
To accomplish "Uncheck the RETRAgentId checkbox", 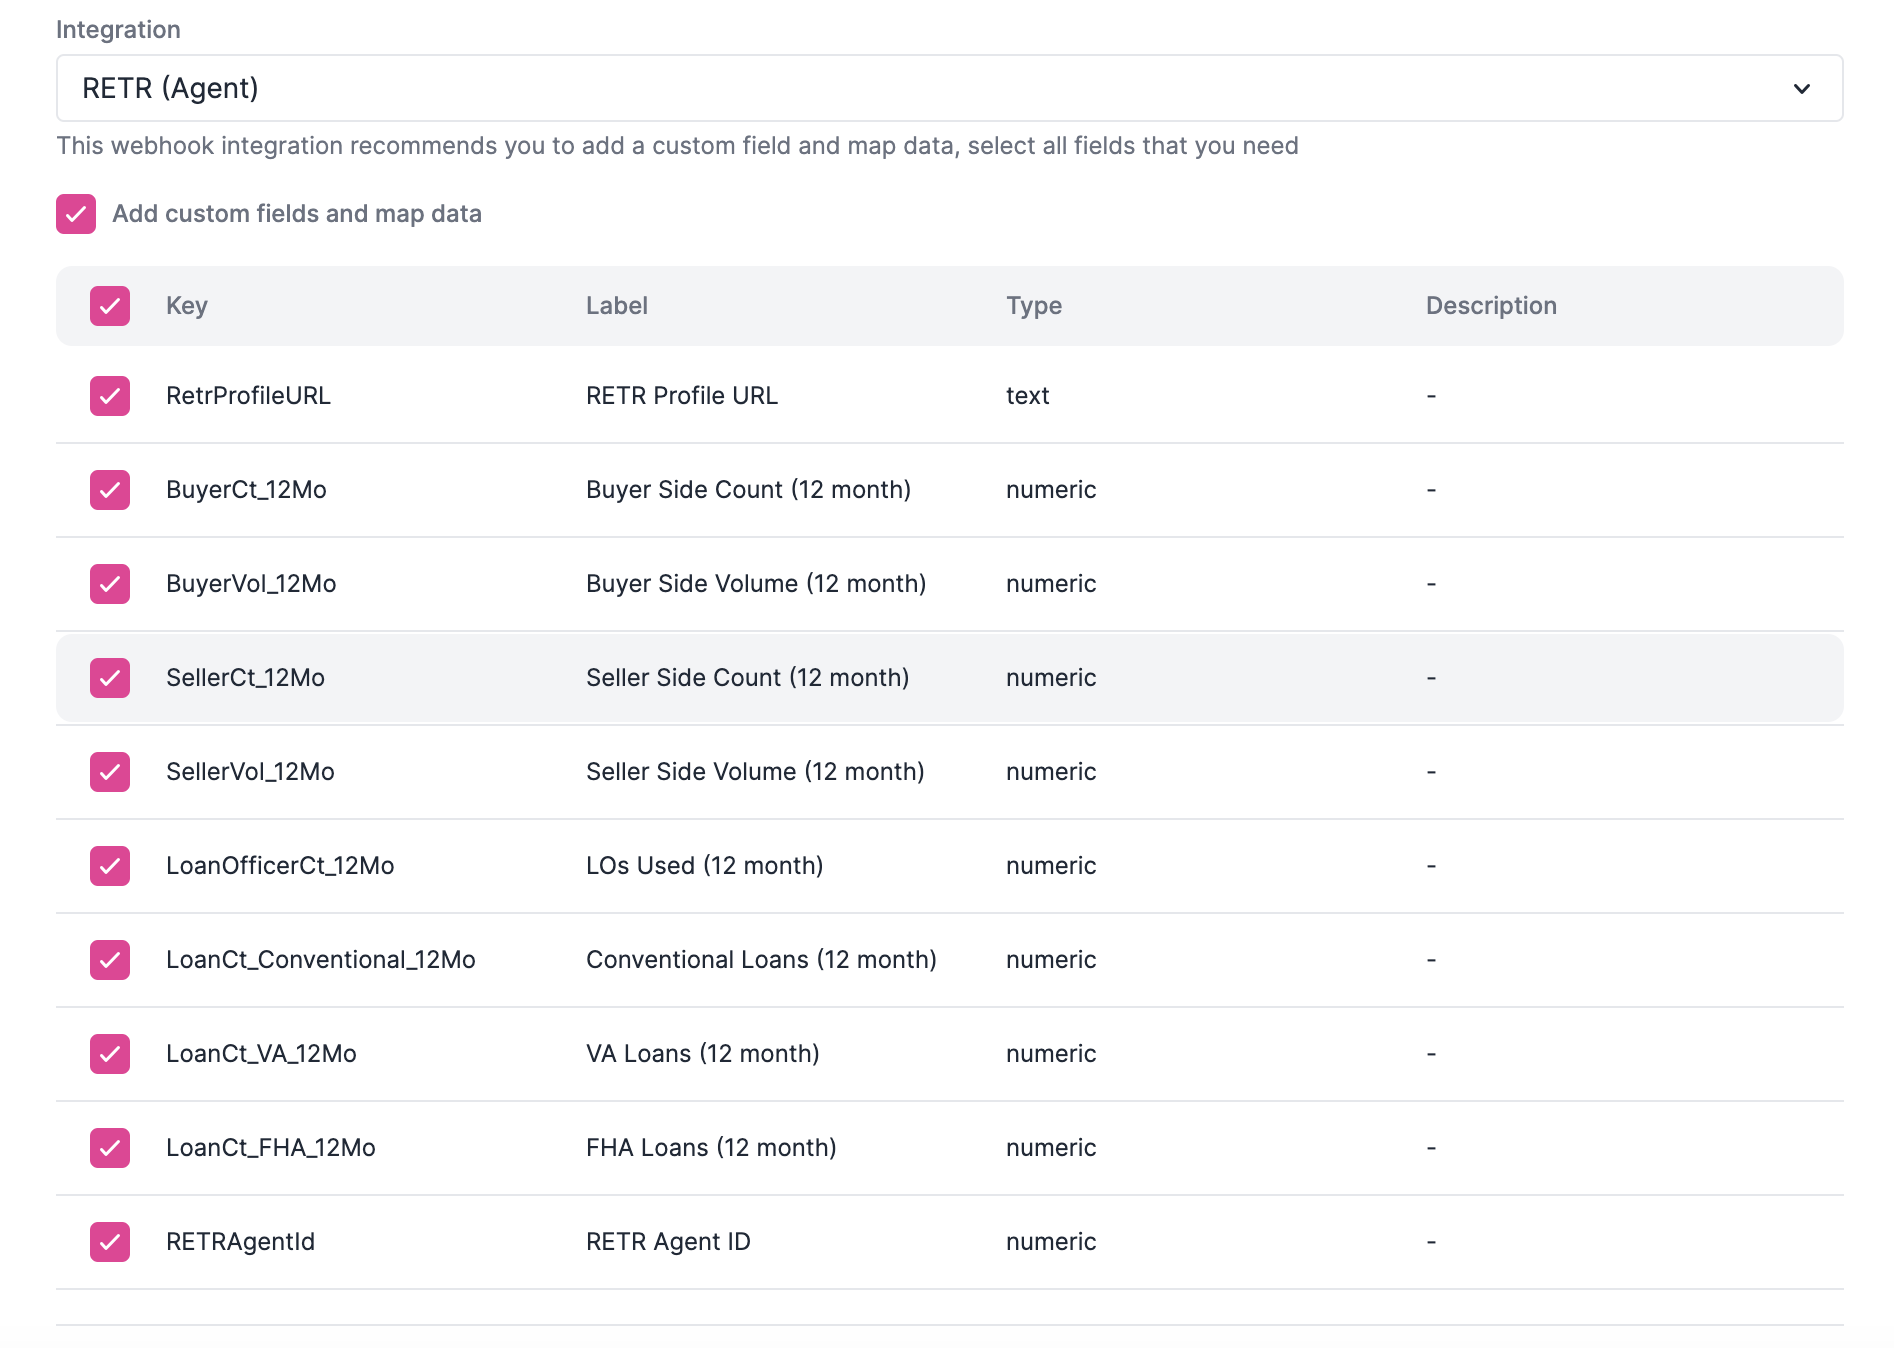I will coord(110,1242).
